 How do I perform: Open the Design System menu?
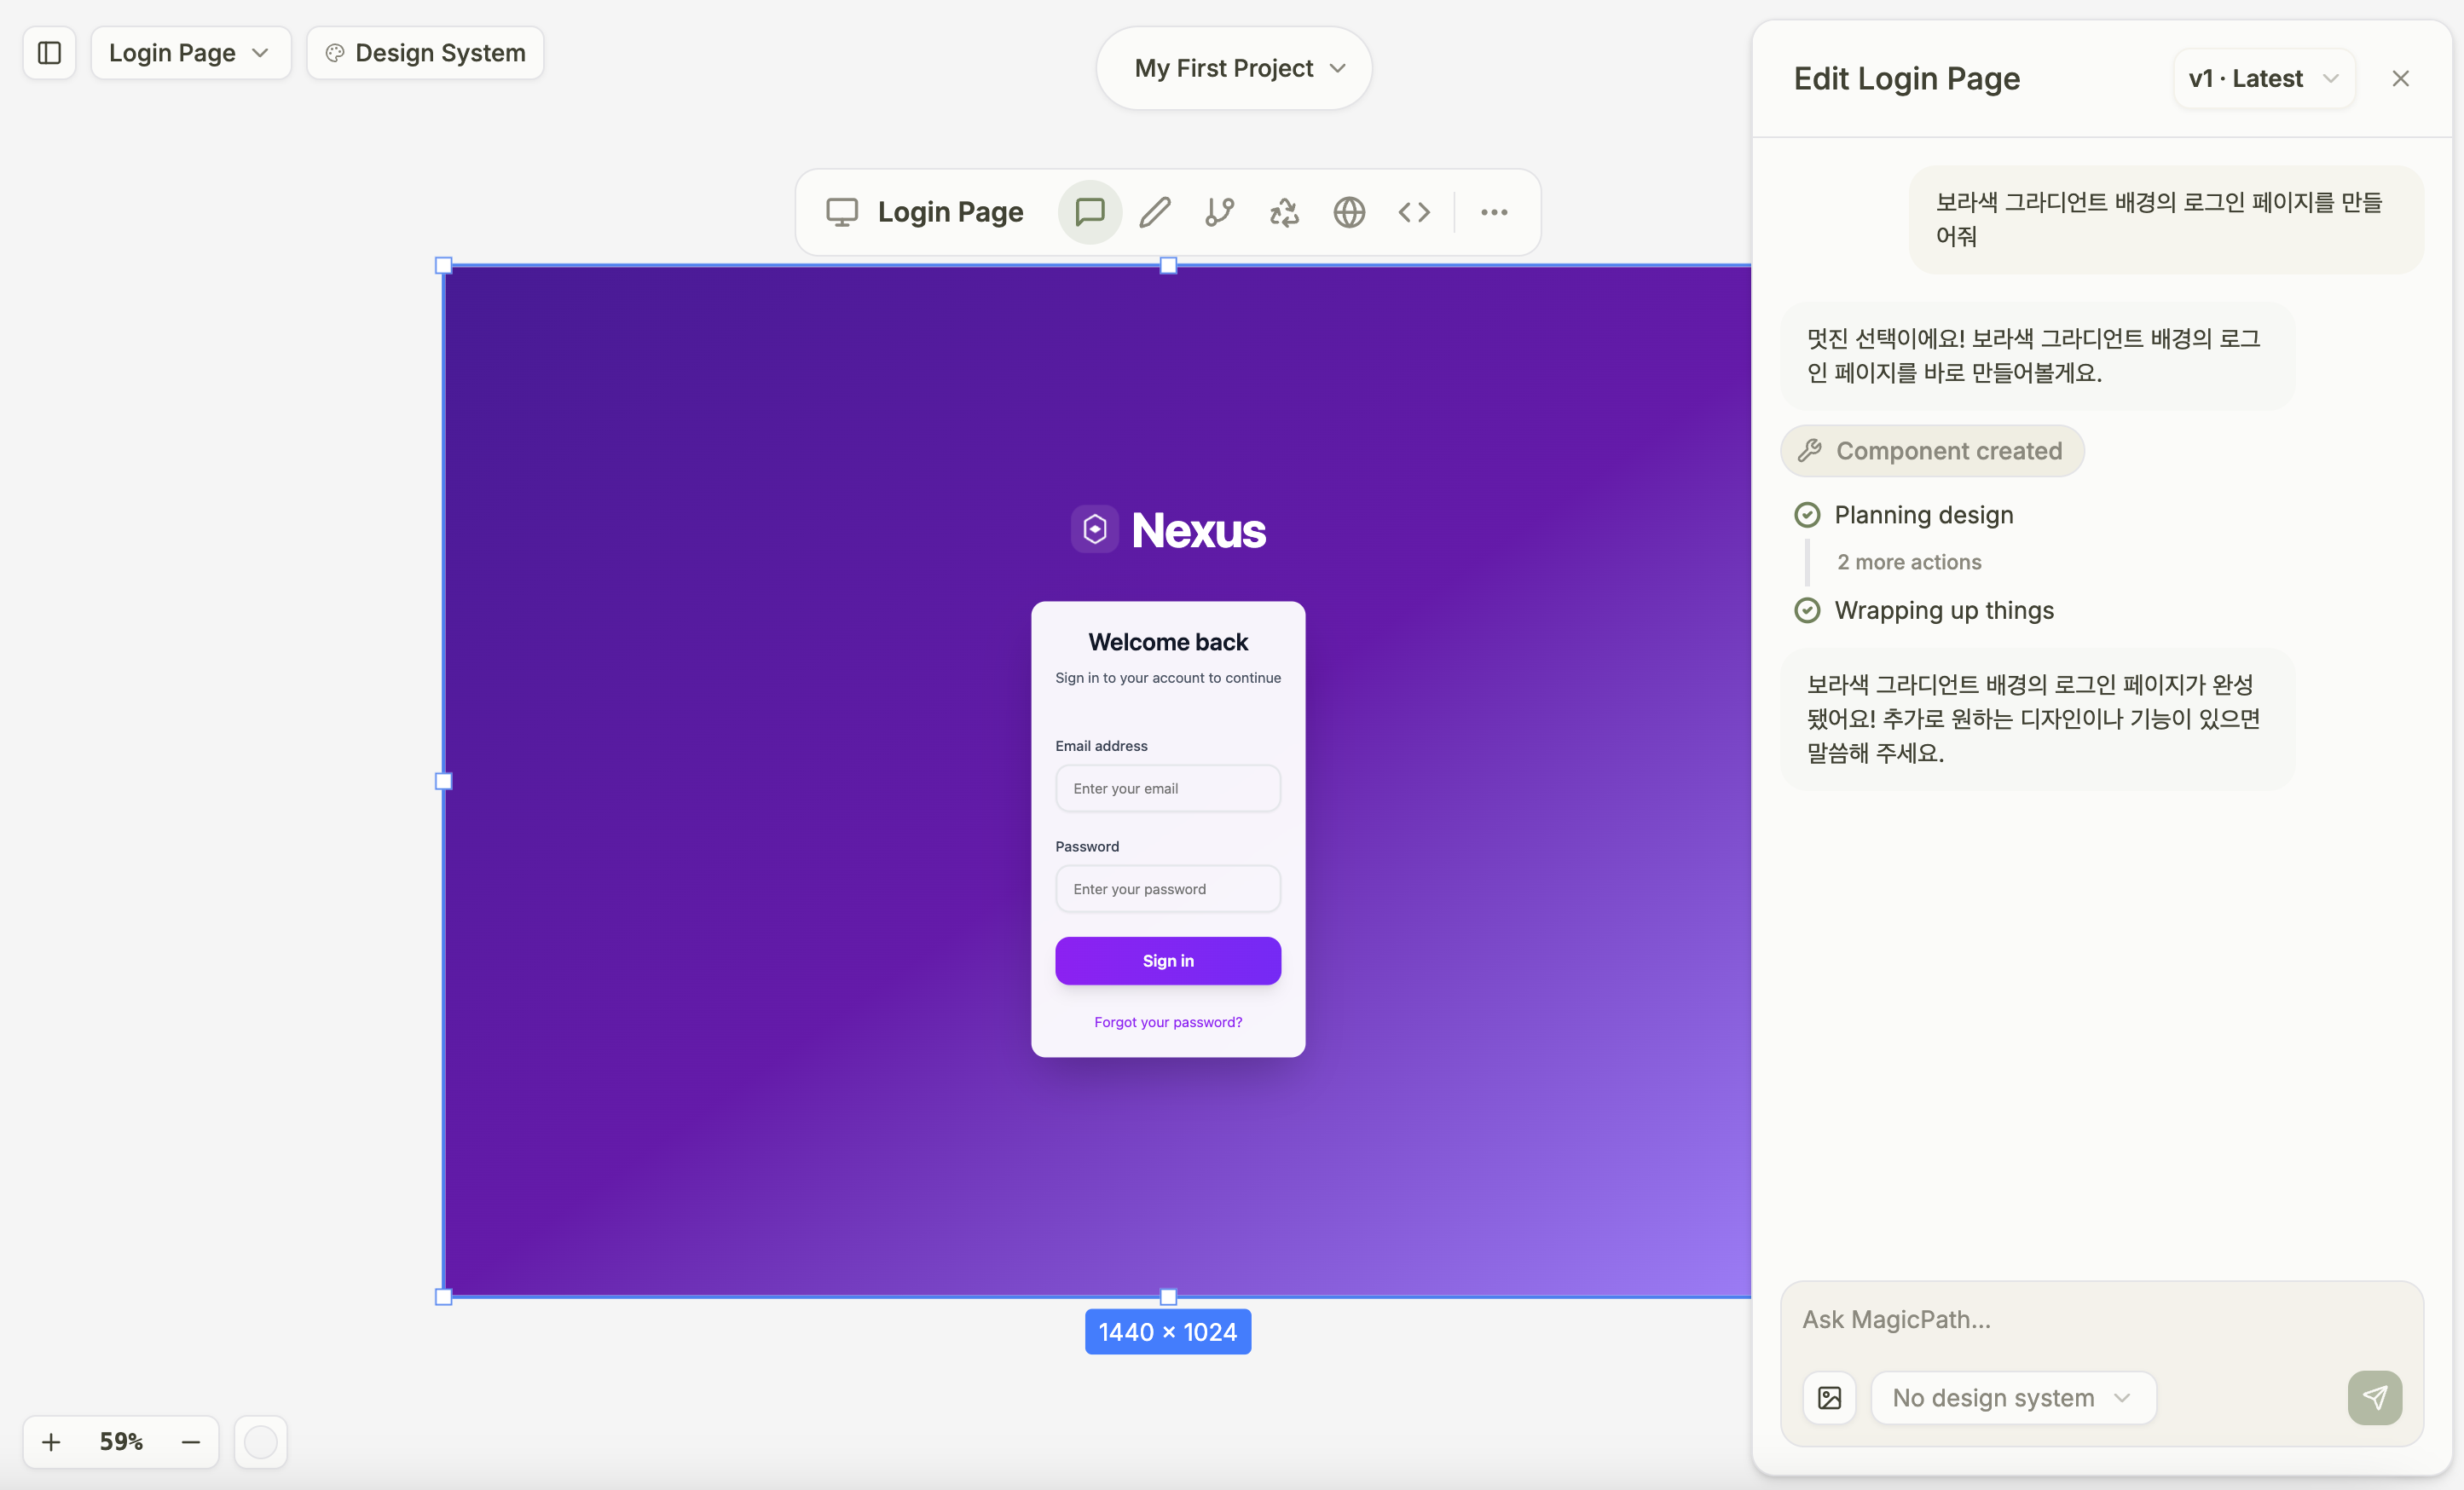(x=424, y=52)
